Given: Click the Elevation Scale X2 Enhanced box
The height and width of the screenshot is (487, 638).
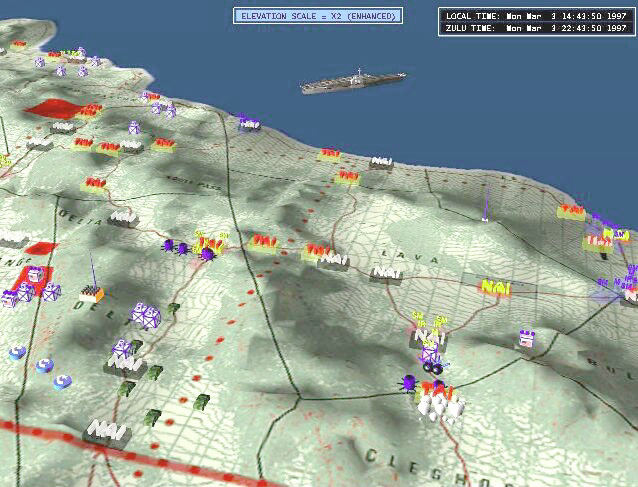Looking at the screenshot, I should pos(318,16).
